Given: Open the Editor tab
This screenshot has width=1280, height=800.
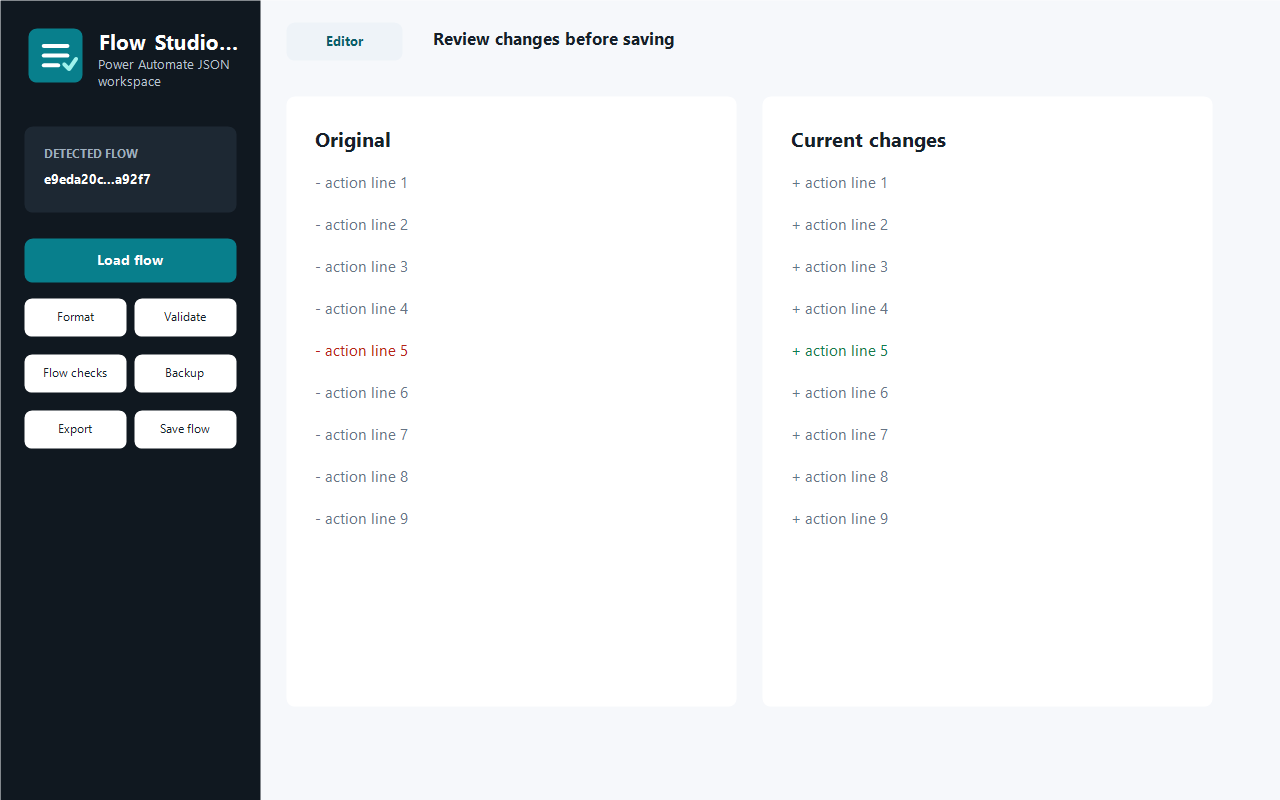Looking at the screenshot, I should click(x=344, y=42).
